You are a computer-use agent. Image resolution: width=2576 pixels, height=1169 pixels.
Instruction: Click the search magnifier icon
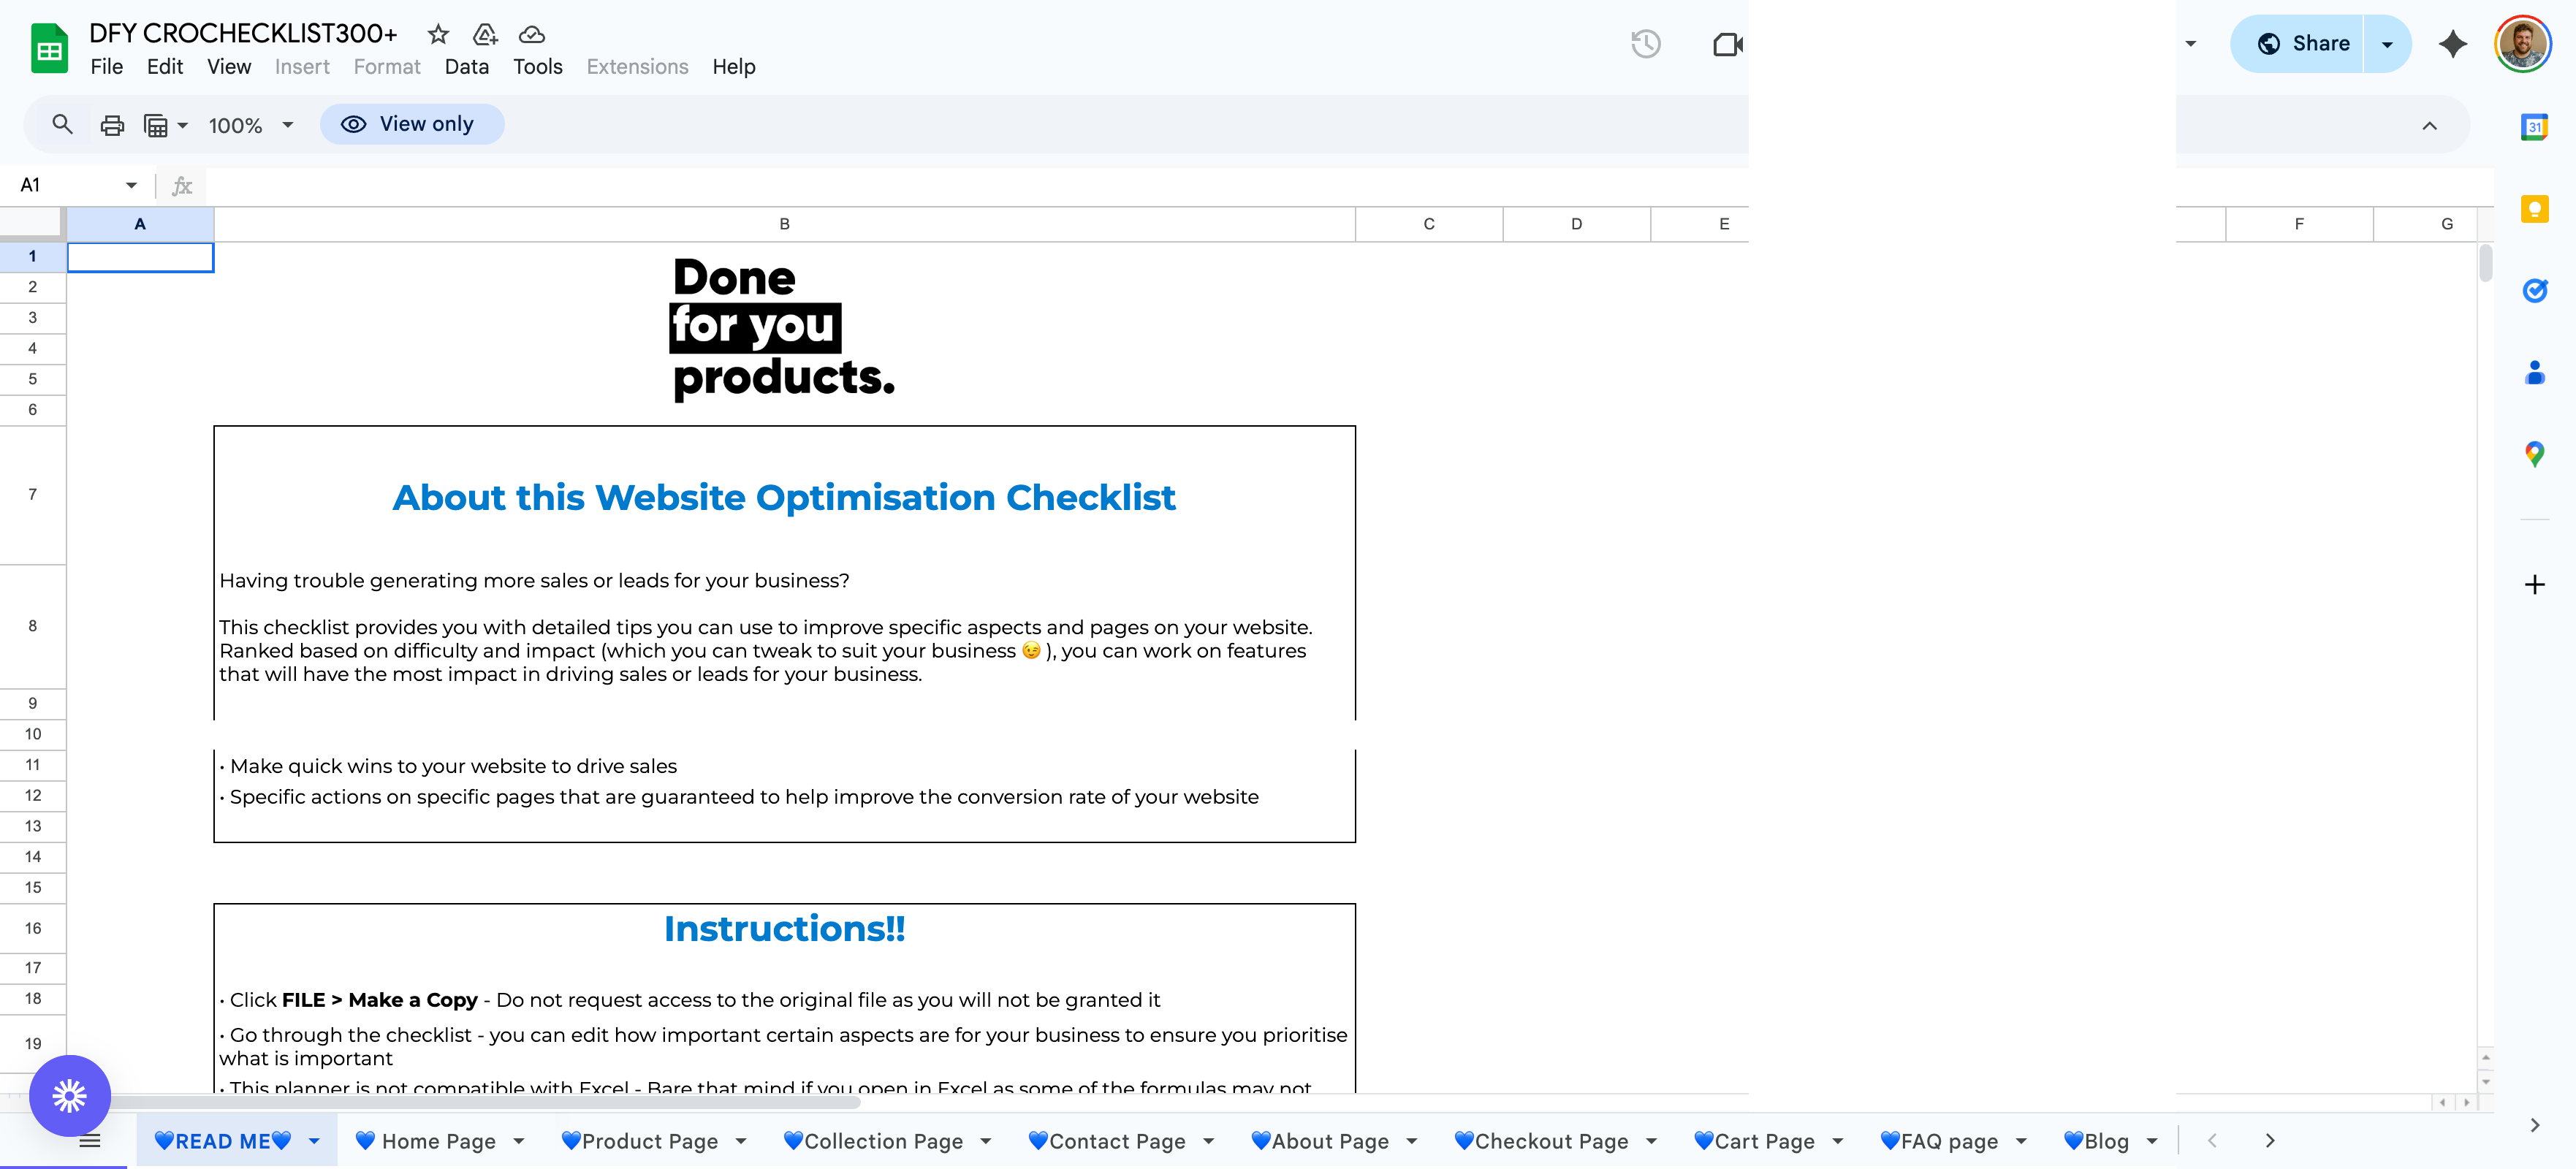click(x=62, y=125)
